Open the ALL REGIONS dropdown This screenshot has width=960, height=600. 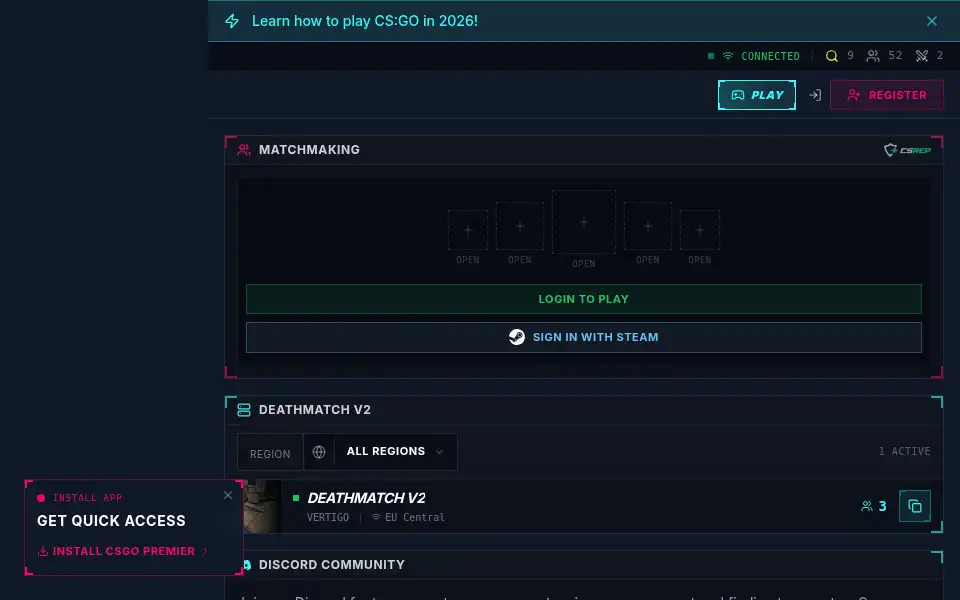[x=396, y=452]
